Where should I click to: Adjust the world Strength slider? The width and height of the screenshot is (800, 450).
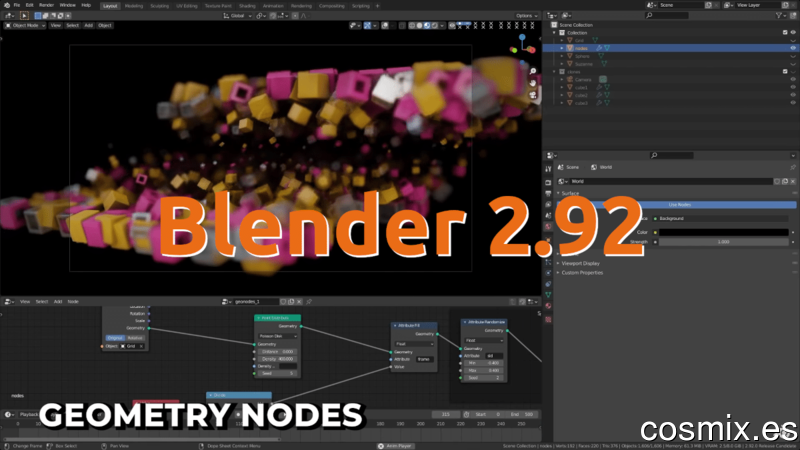pos(724,242)
